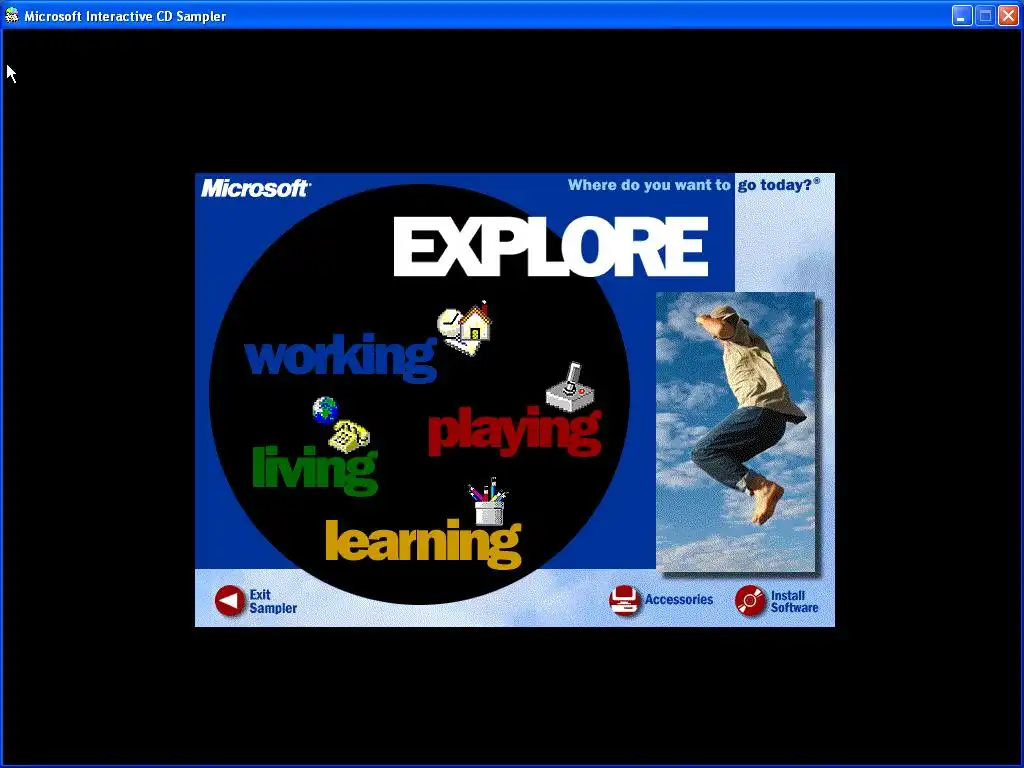Click the app icon in the title bar

coord(12,15)
